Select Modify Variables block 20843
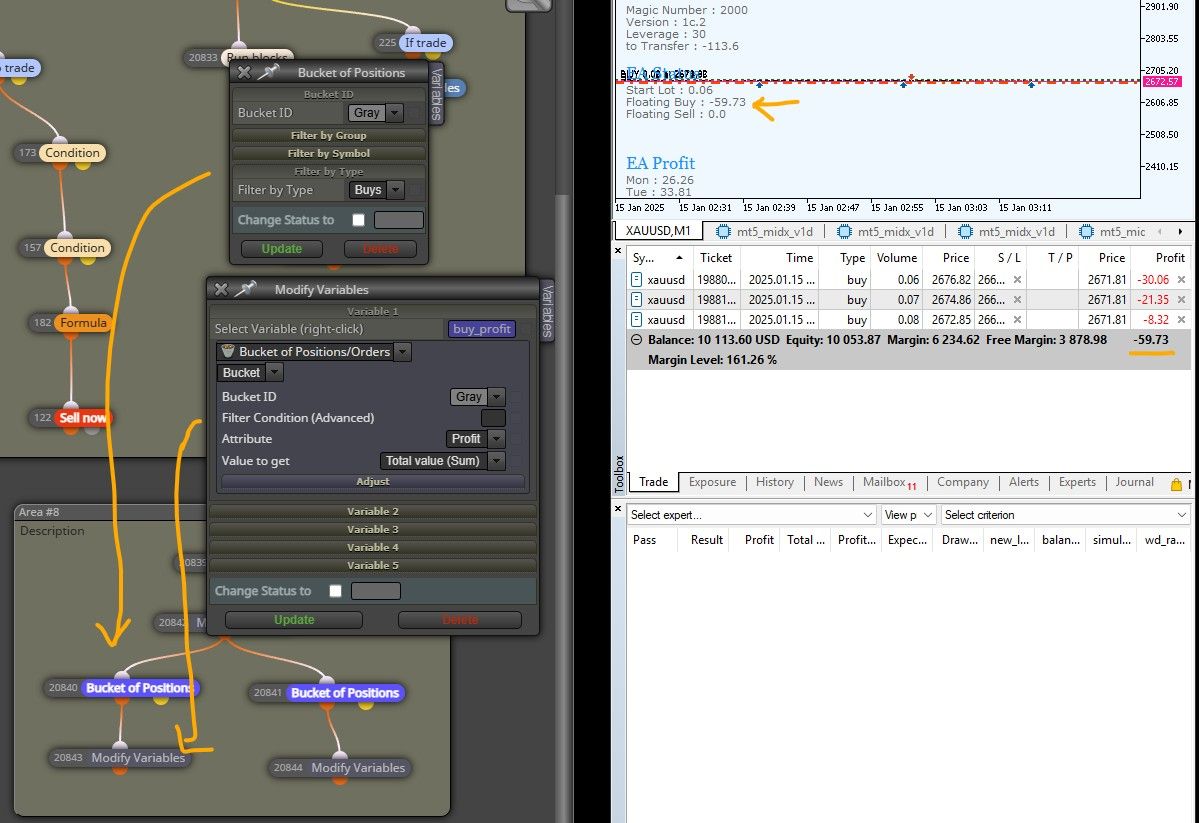The image size is (1199, 823). point(138,758)
